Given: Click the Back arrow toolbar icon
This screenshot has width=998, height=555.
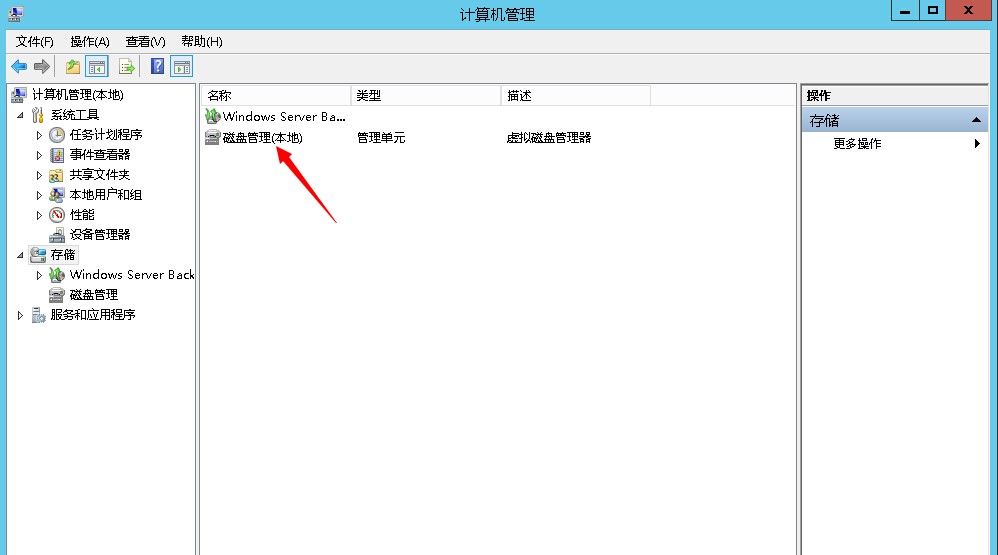Looking at the screenshot, I should [18, 67].
